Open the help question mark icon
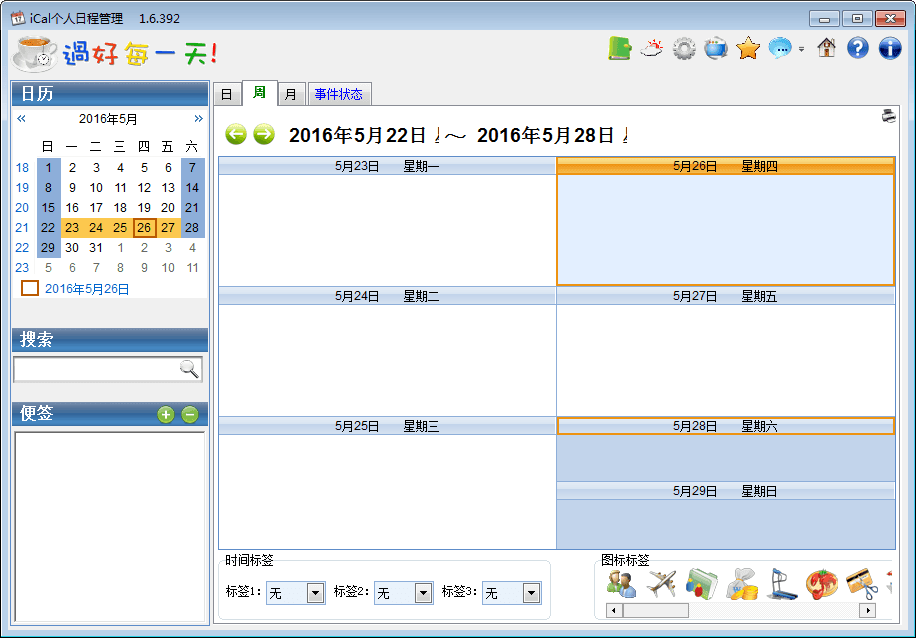Viewport: 916px width, 638px height. [x=858, y=48]
